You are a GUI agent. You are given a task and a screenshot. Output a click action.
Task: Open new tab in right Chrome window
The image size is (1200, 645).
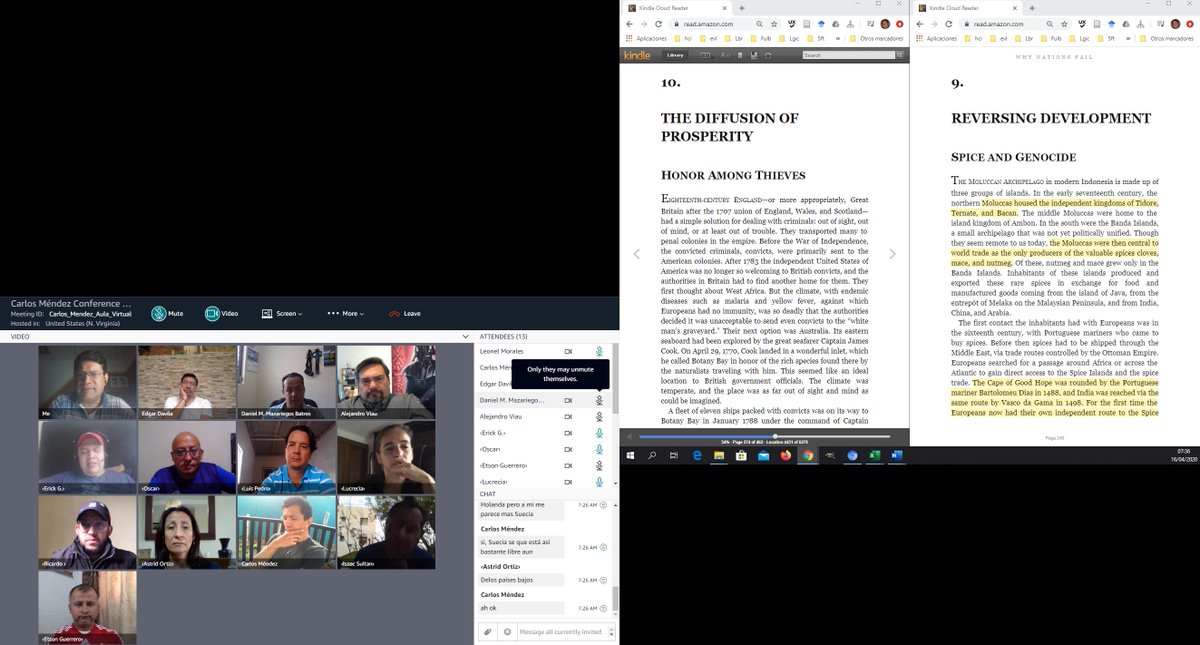1033,7
